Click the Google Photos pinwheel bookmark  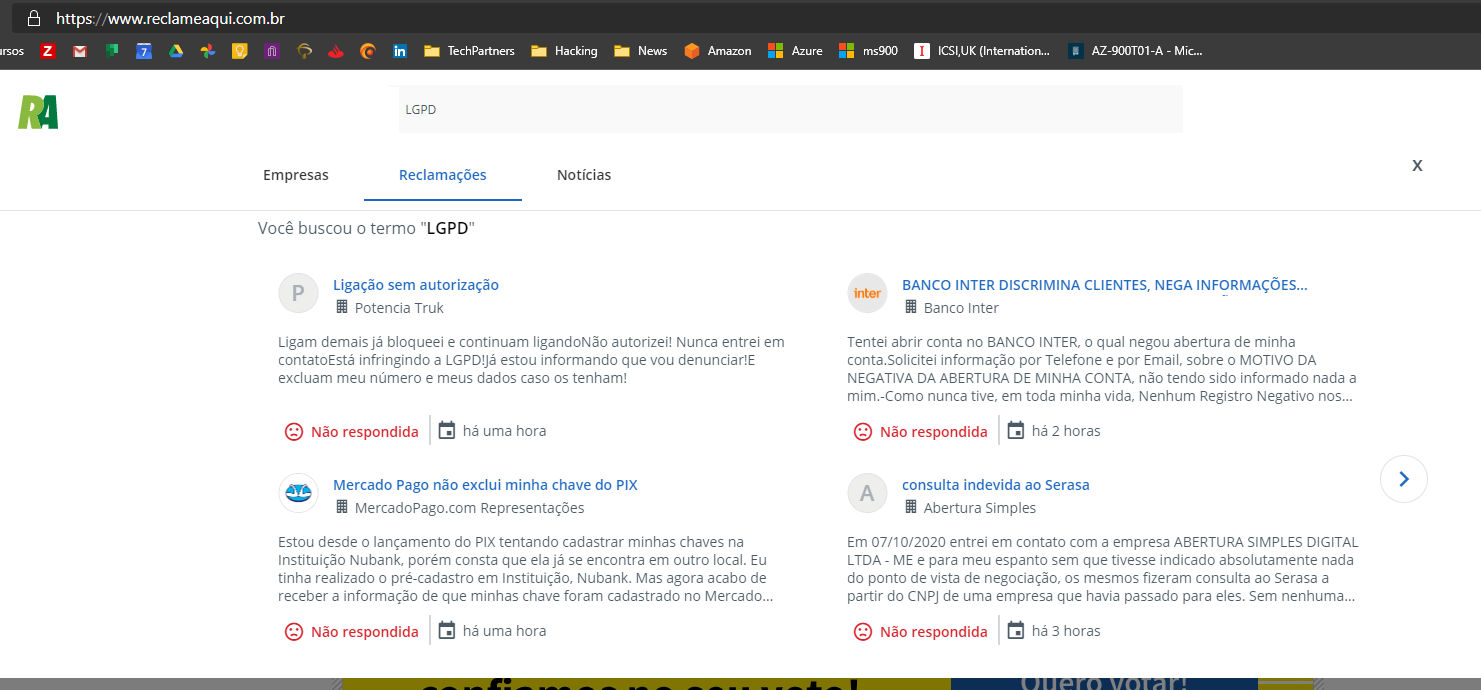(207, 51)
